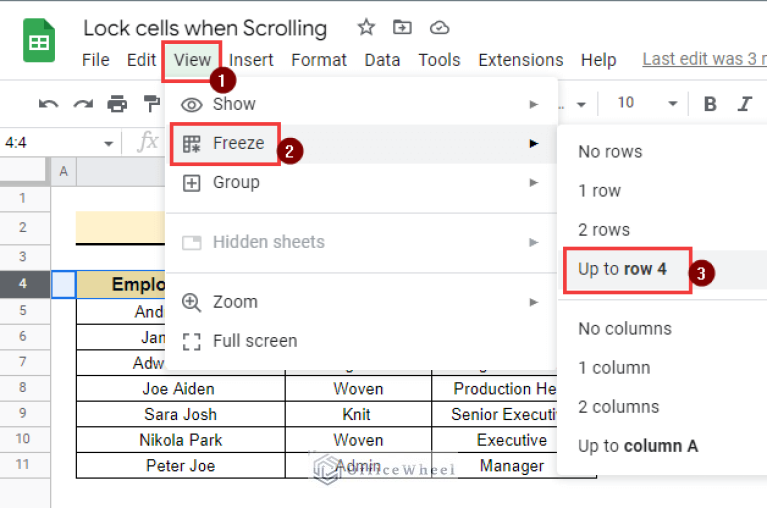Image resolution: width=767 pixels, height=508 pixels.
Task: Toggle bold formatting button
Action: 710,104
